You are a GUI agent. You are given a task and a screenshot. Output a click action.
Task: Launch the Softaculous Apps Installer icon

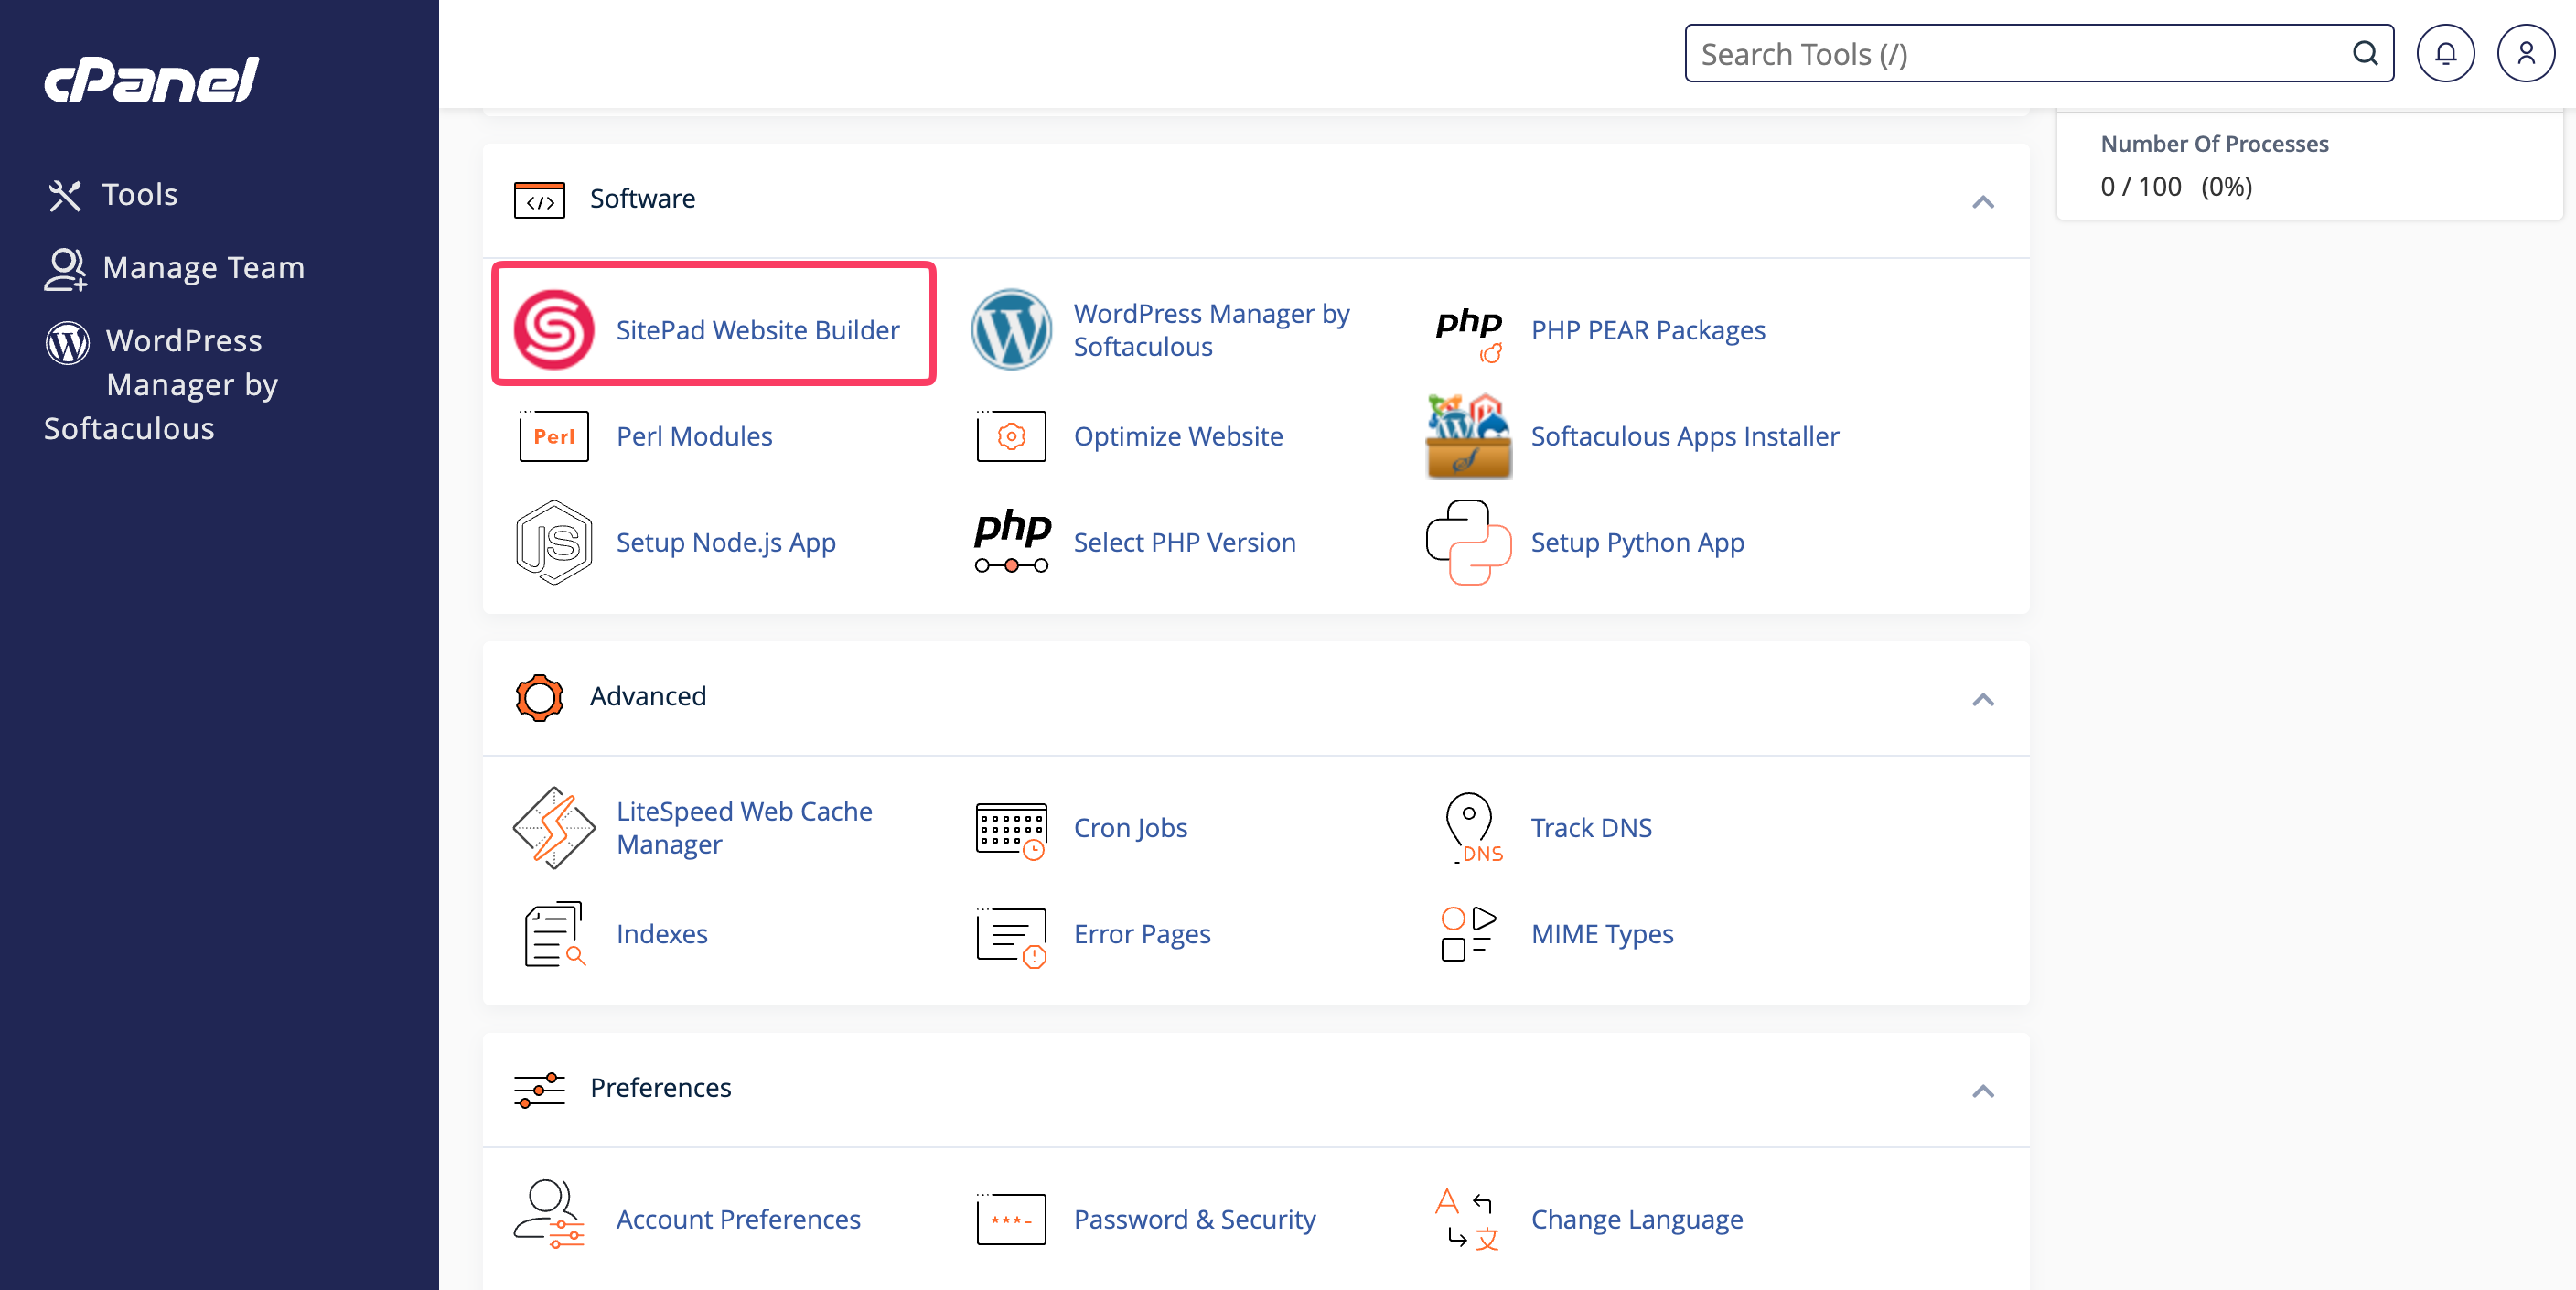[x=1469, y=436]
